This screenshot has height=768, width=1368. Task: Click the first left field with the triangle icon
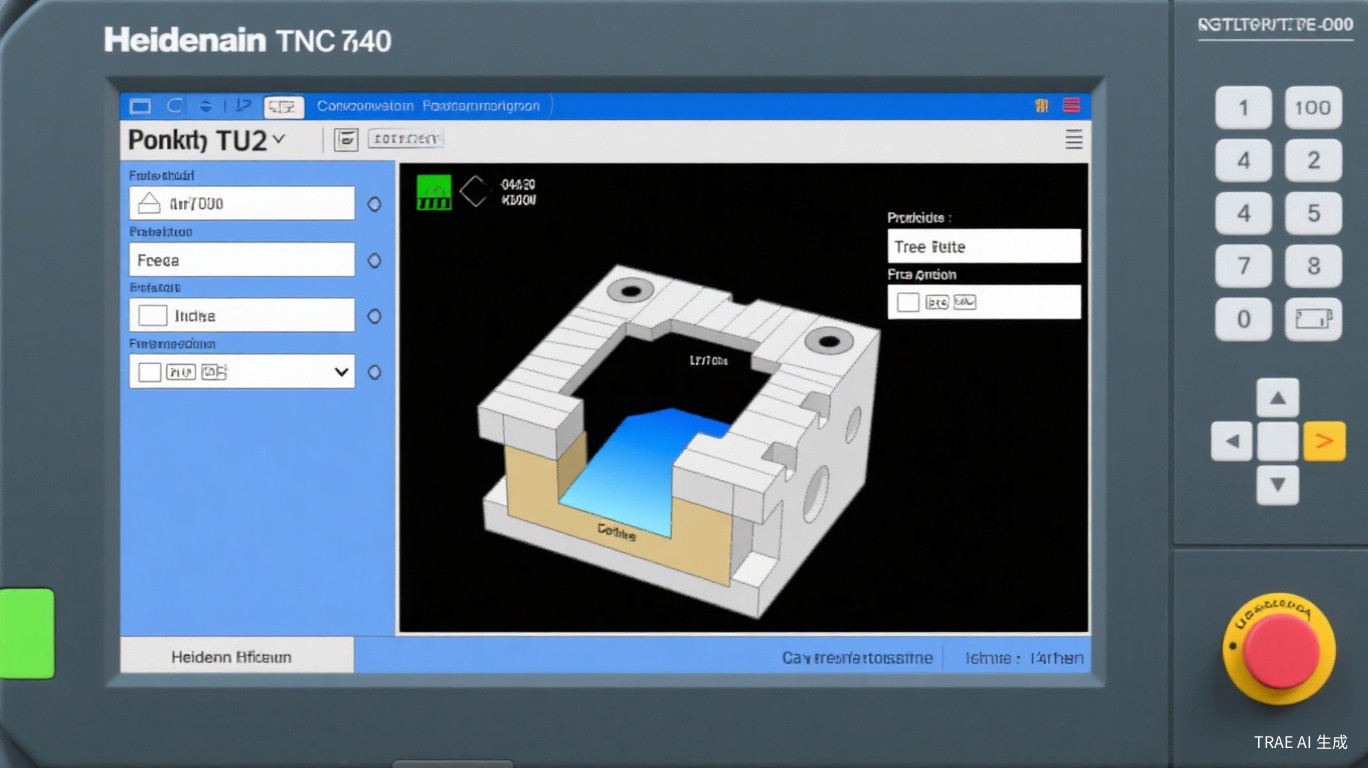[x=242, y=203]
